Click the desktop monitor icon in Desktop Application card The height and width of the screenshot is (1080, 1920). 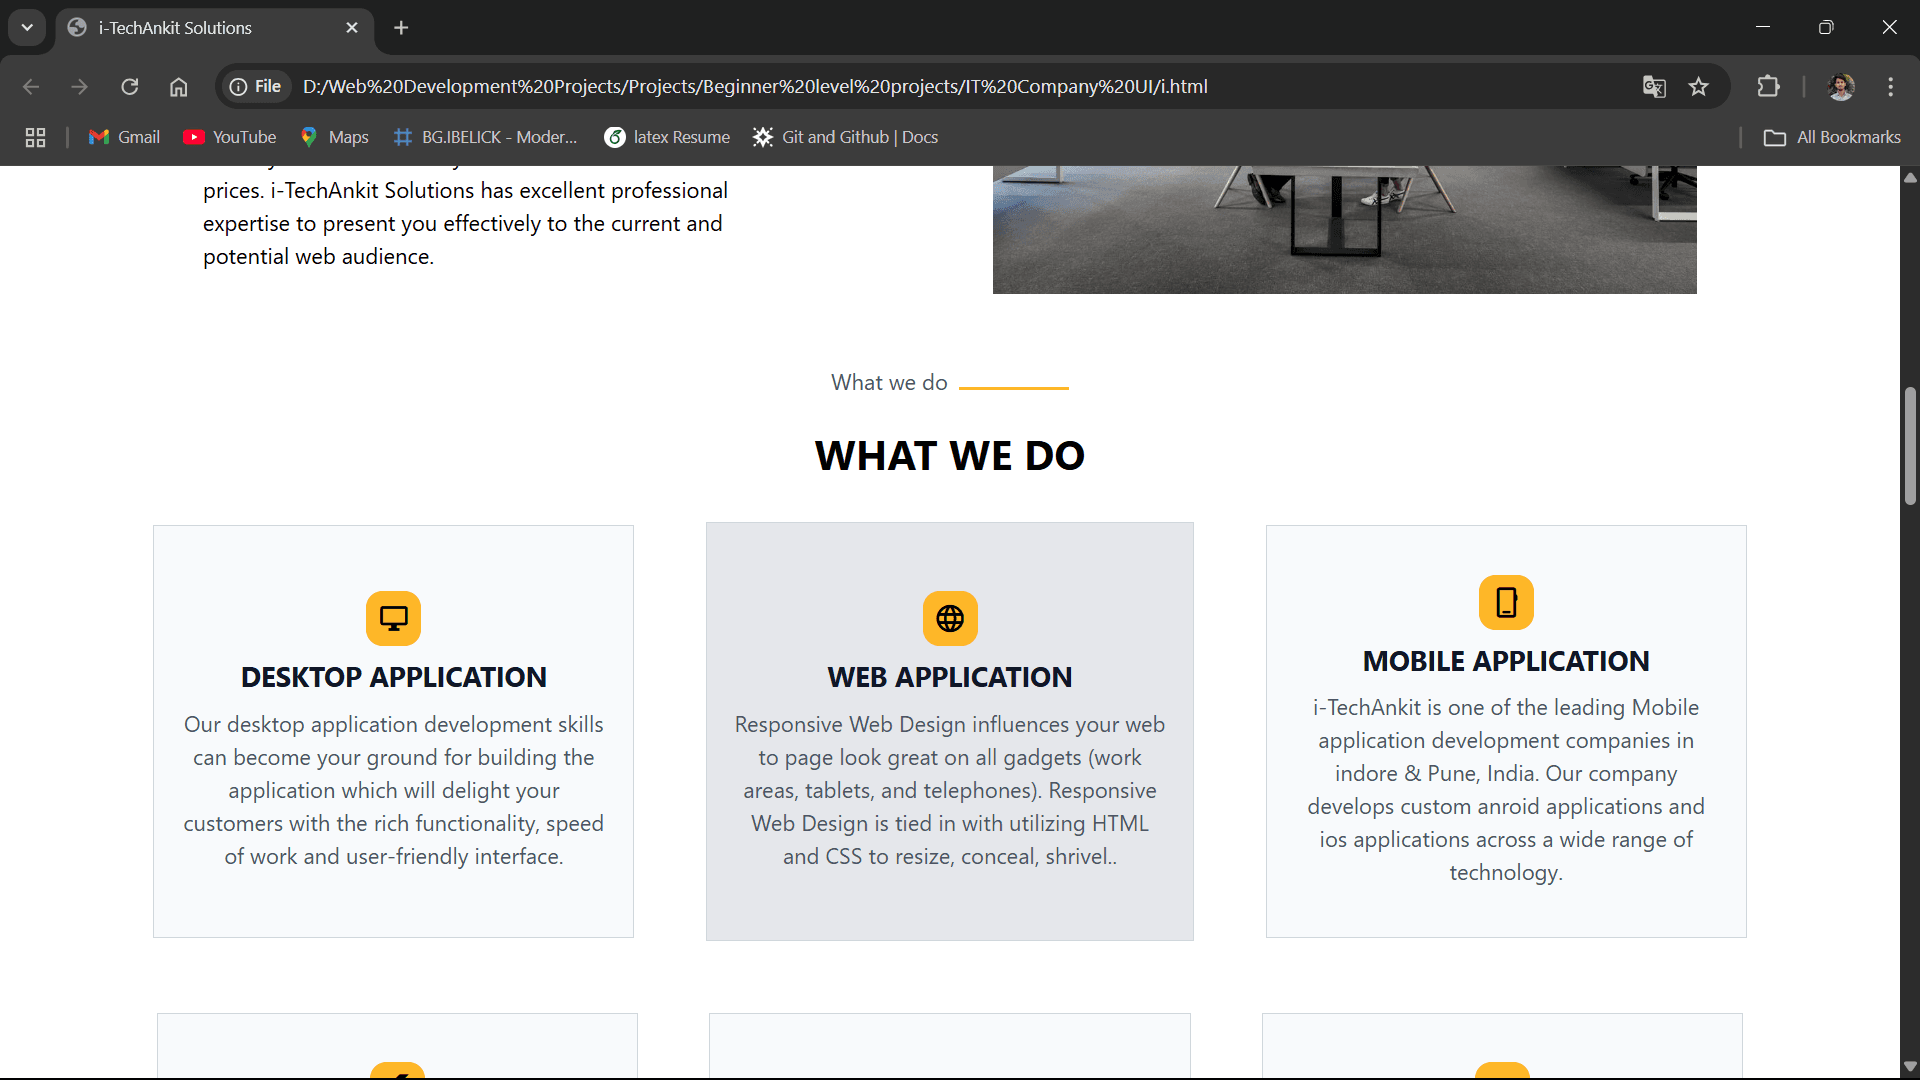tap(393, 618)
